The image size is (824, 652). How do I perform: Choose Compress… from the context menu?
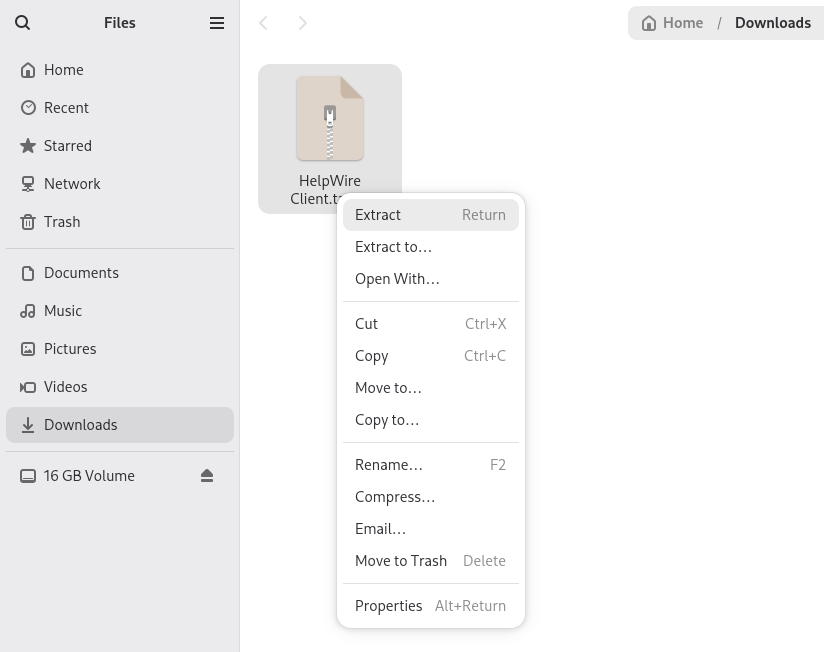(x=431, y=497)
